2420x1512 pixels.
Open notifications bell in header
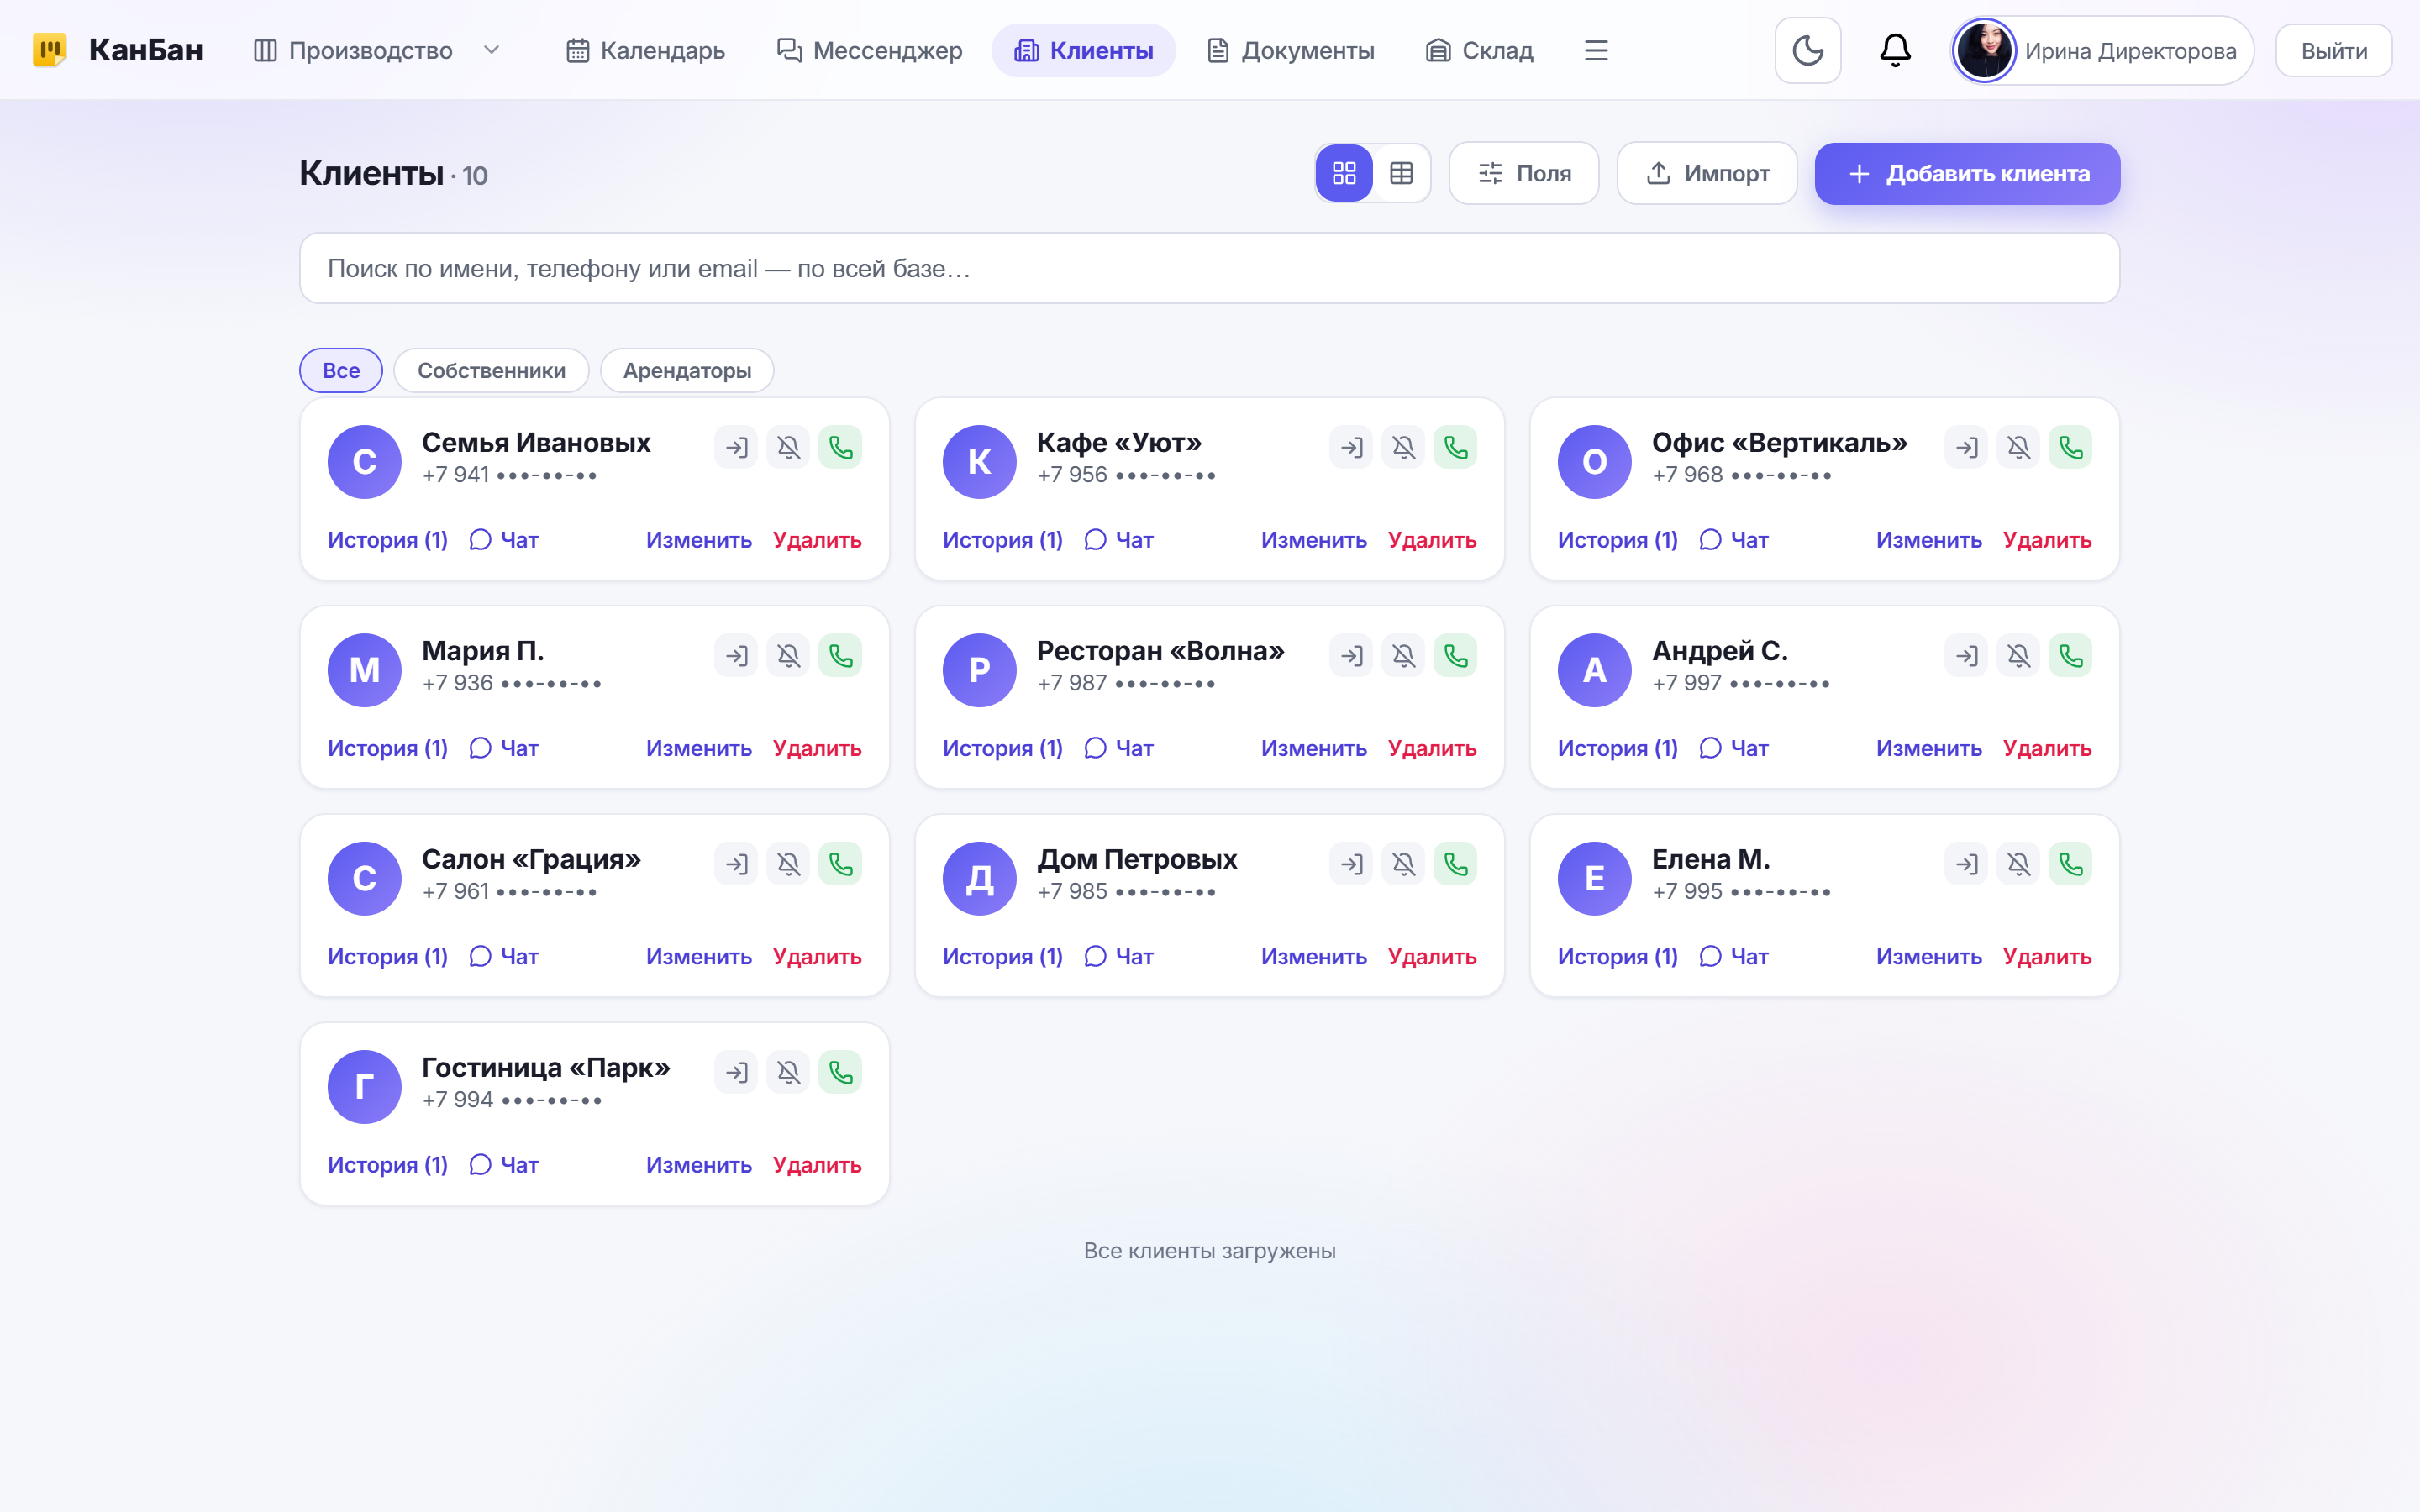pyautogui.click(x=1895, y=50)
